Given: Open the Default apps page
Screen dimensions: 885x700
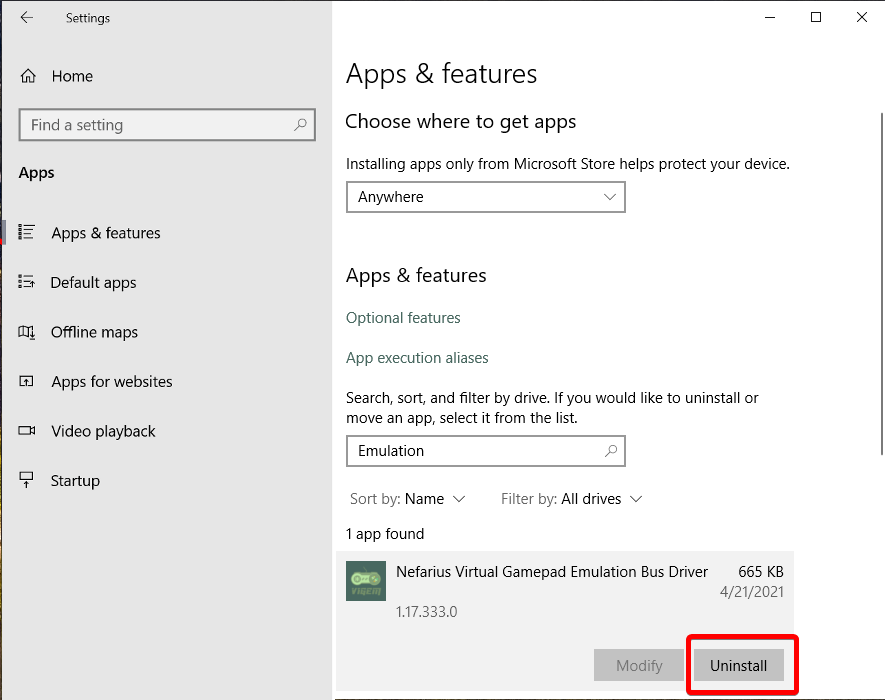Looking at the screenshot, I should [94, 282].
